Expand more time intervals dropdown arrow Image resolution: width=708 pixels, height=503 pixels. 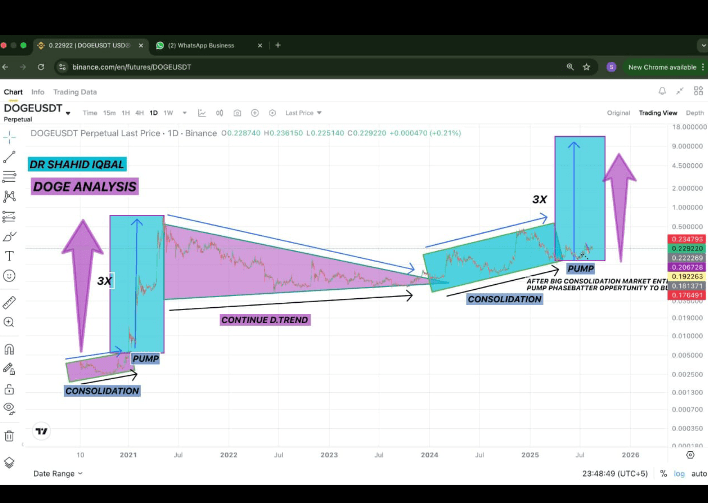pyautogui.click(x=185, y=113)
